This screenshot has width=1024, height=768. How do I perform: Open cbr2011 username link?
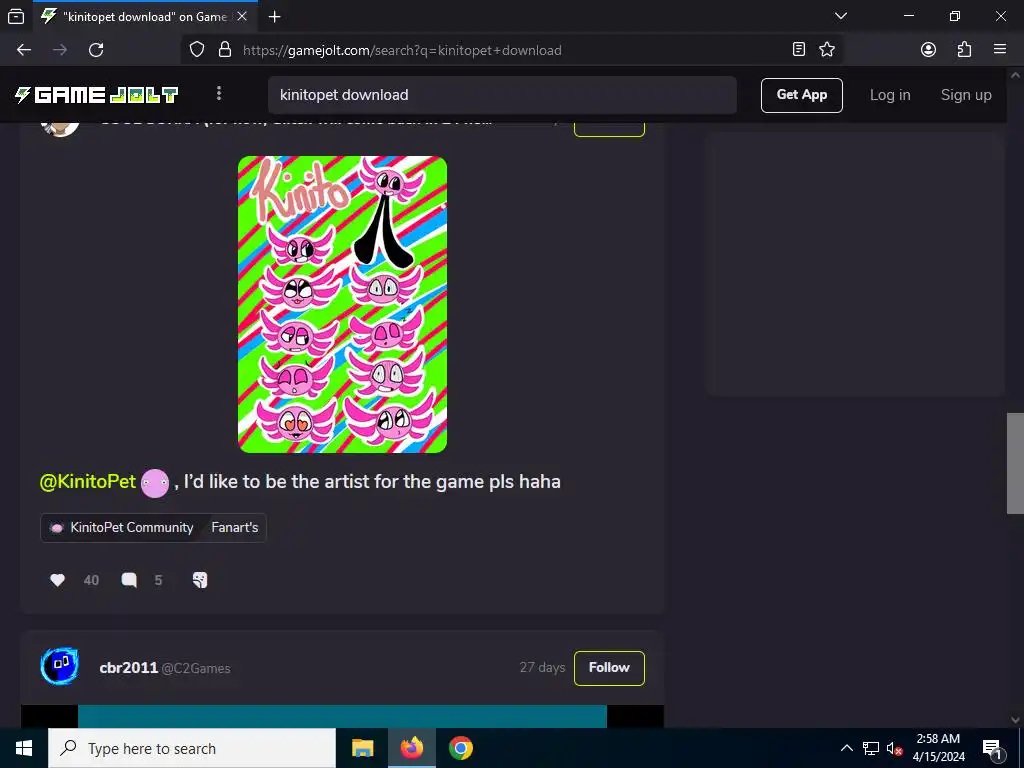pos(129,668)
